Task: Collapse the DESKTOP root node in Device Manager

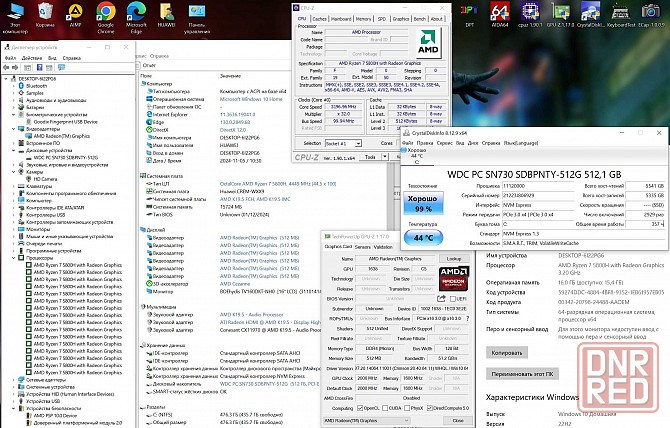Action: point(6,79)
